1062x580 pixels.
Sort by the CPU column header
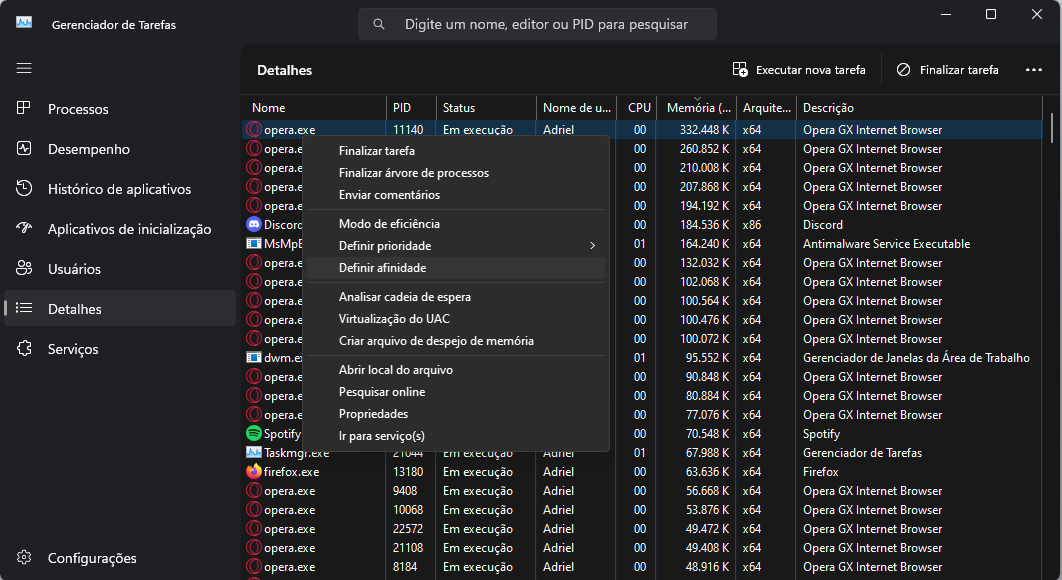click(637, 108)
